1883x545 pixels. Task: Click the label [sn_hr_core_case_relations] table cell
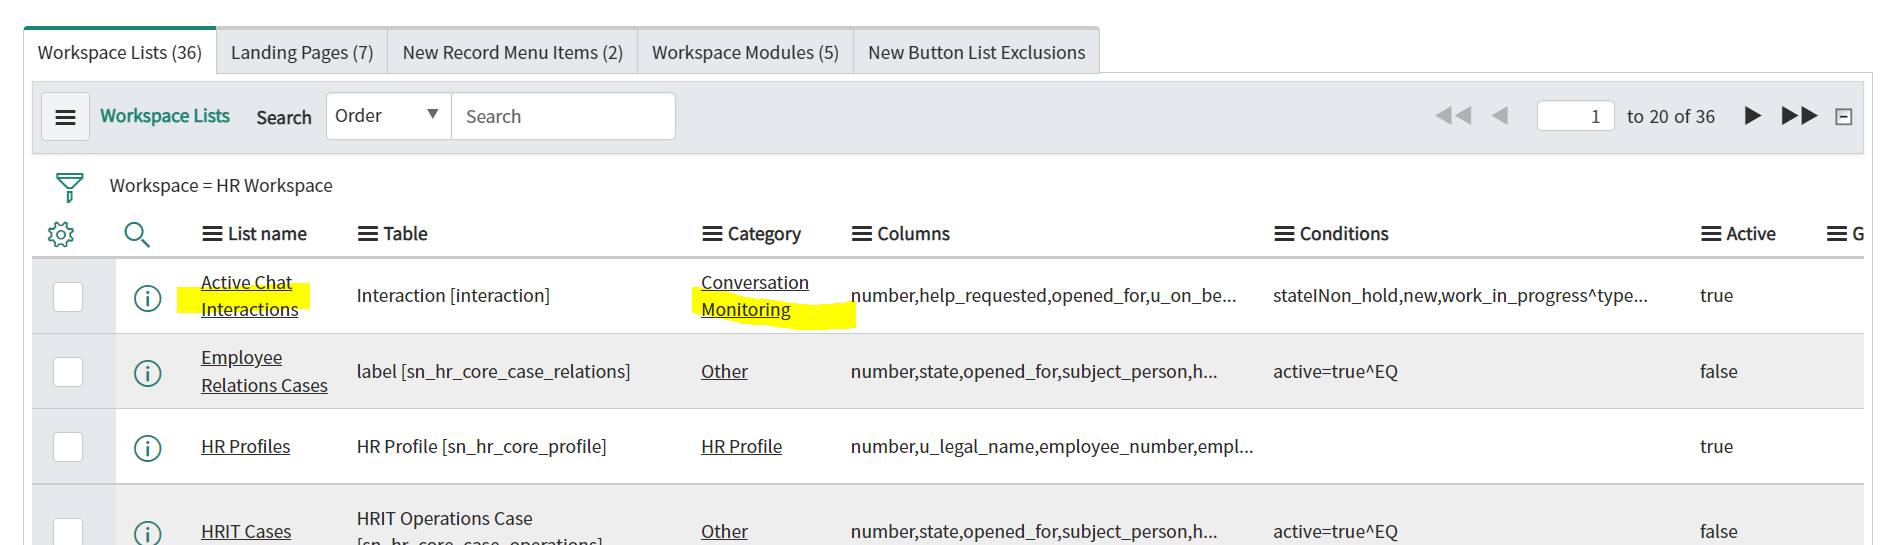click(493, 372)
